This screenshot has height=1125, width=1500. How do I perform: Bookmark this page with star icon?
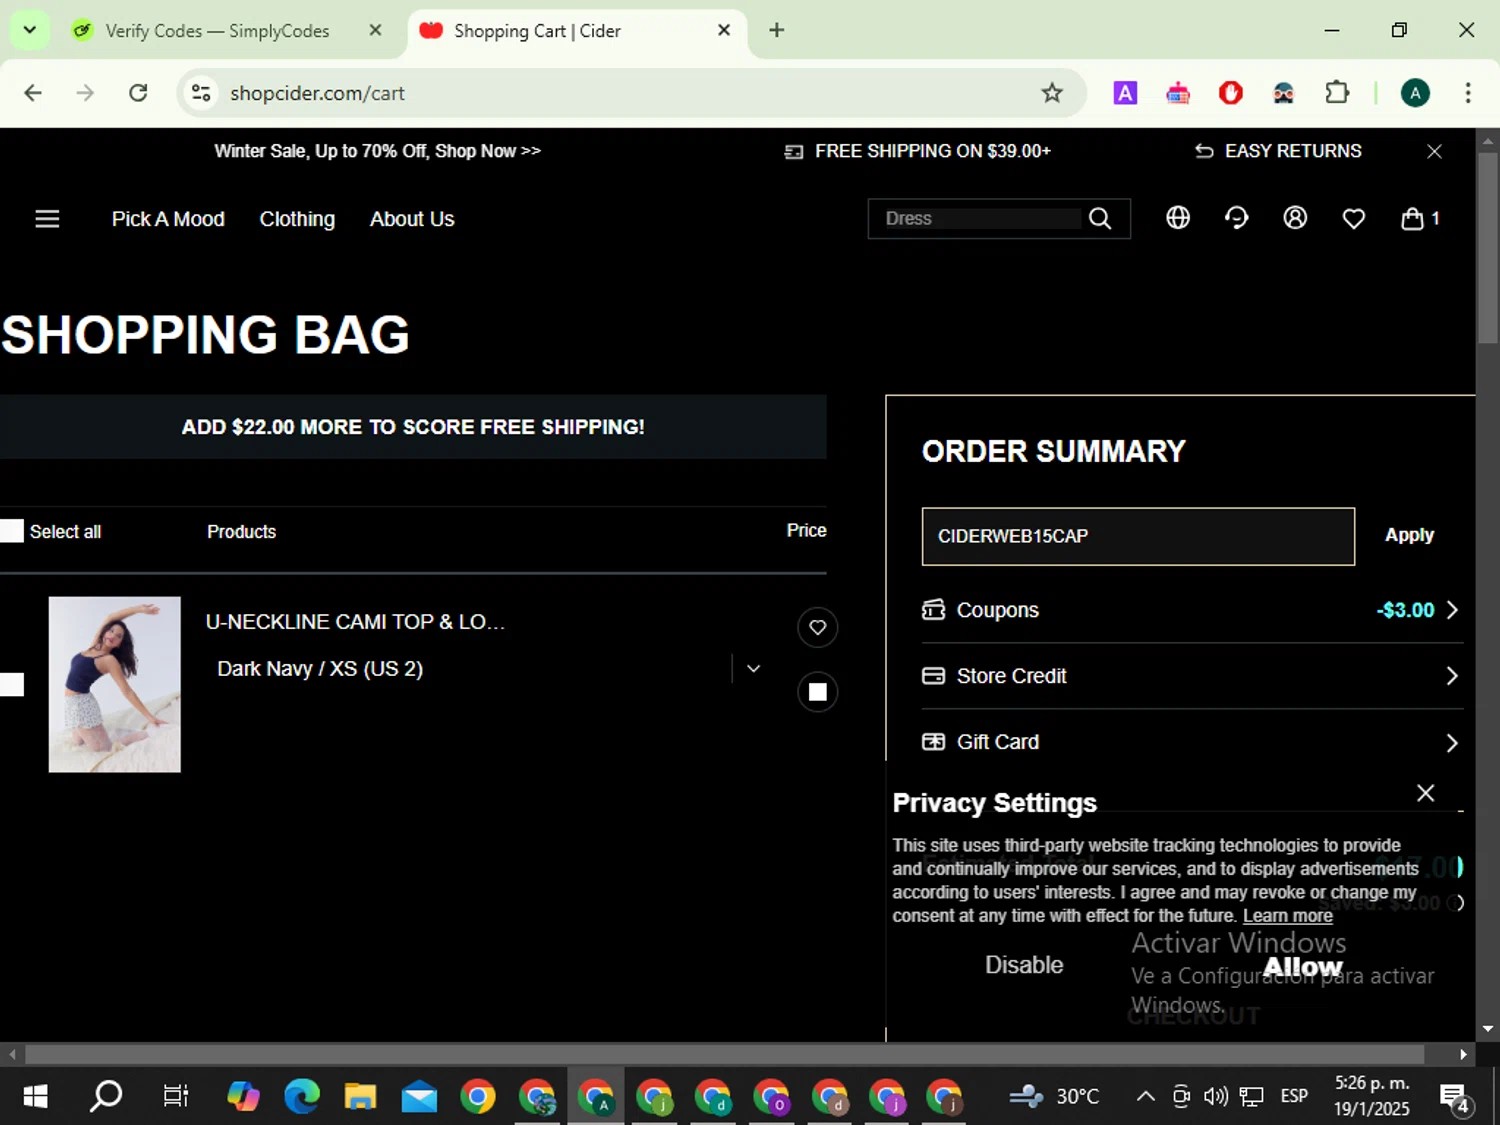1052,93
